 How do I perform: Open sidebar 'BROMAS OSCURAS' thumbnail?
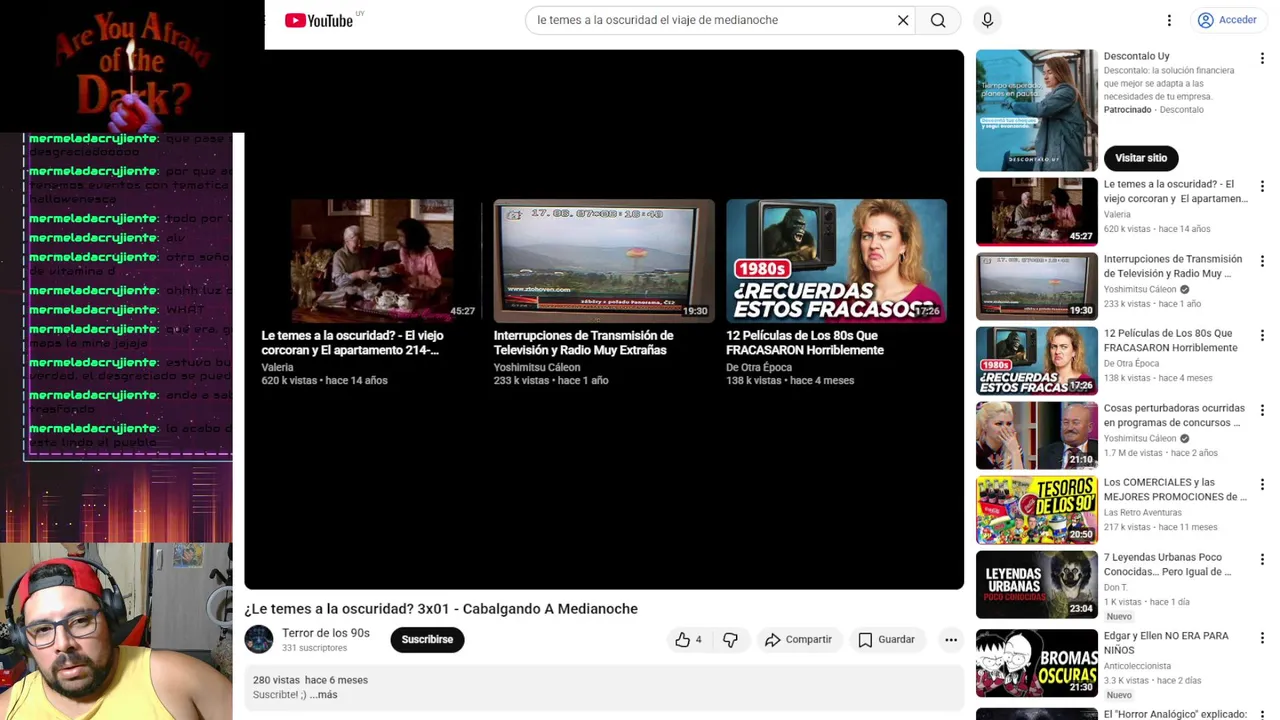(1036, 663)
